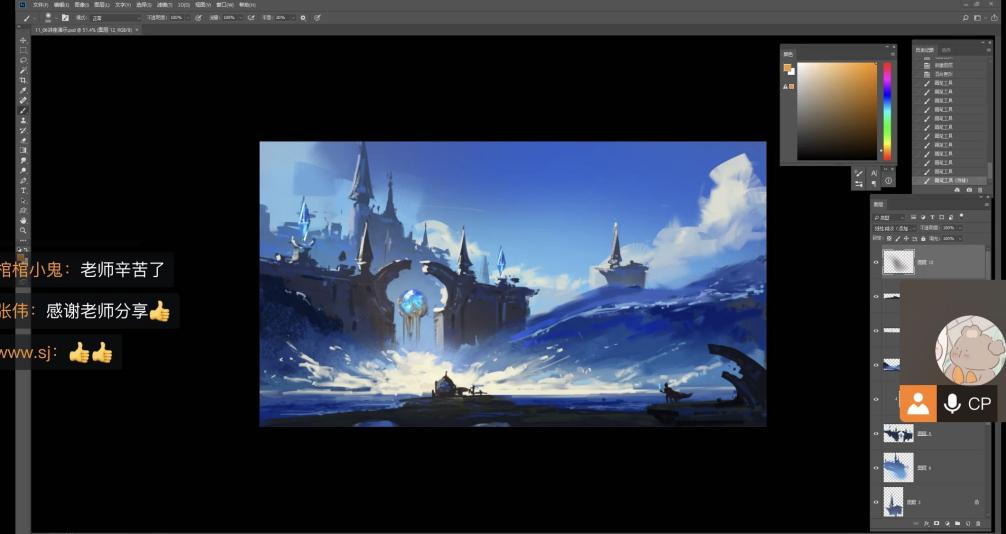Open the layer filter type dropdown

click(889, 218)
